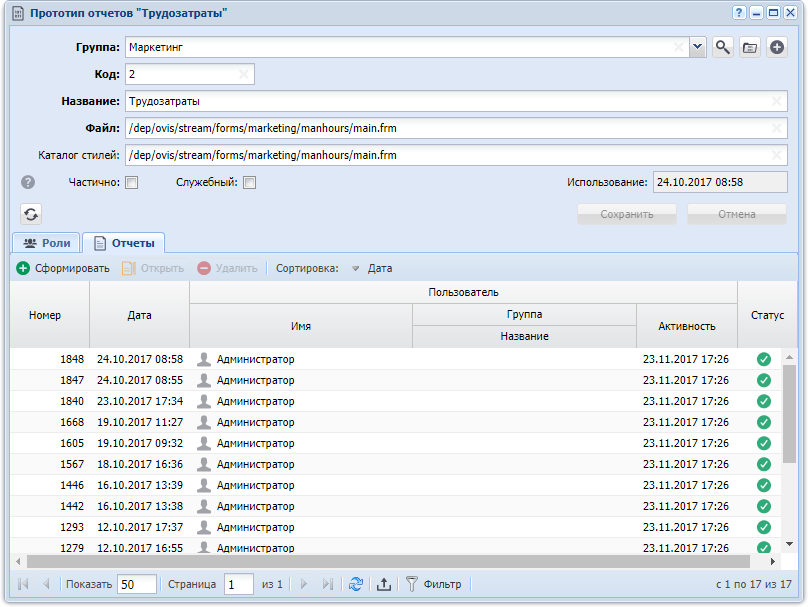Click green status icon for report 1848

pyautogui.click(x=764, y=359)
